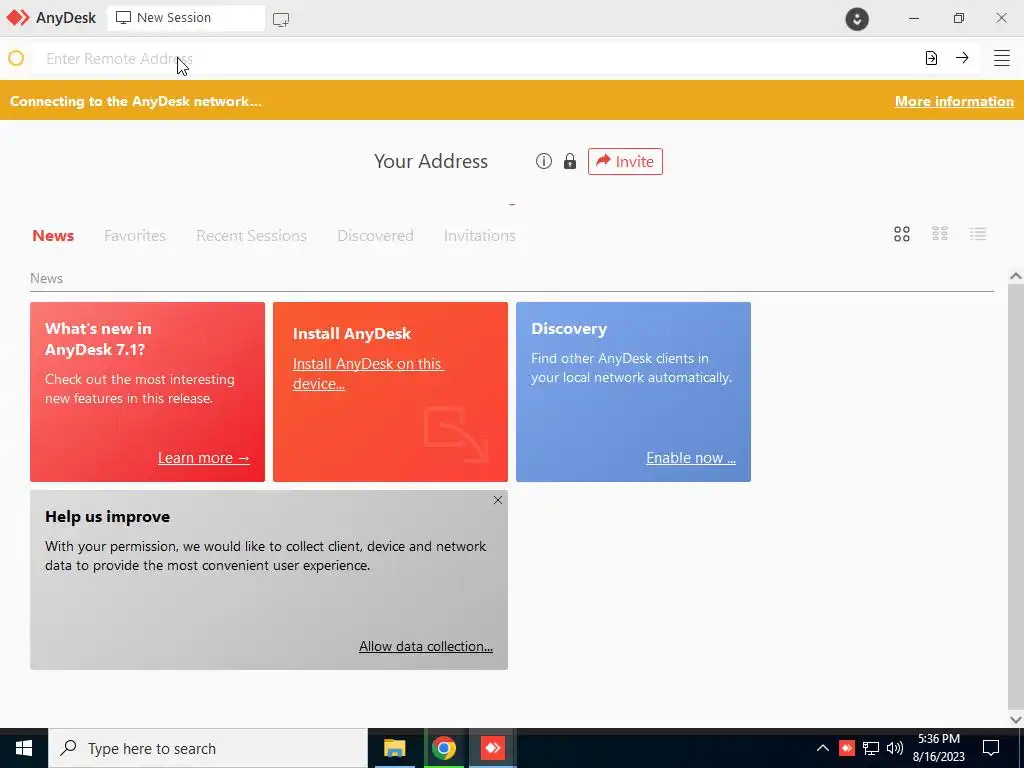Click AnyDesk icon in system tray

point(846,748)
